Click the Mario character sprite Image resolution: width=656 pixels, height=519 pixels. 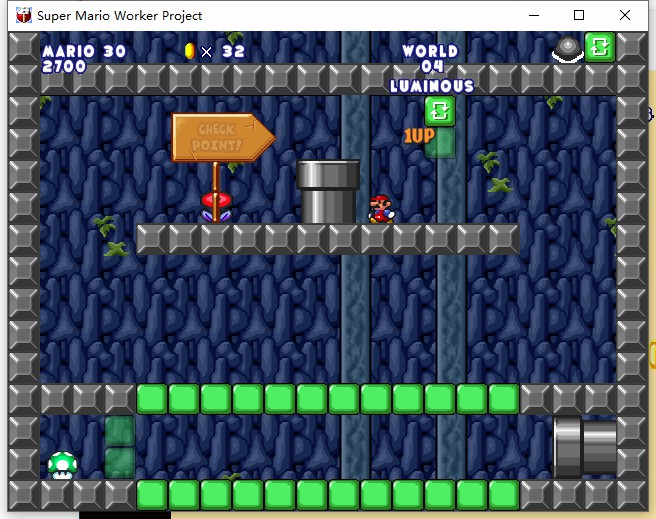tap(381, 209)
